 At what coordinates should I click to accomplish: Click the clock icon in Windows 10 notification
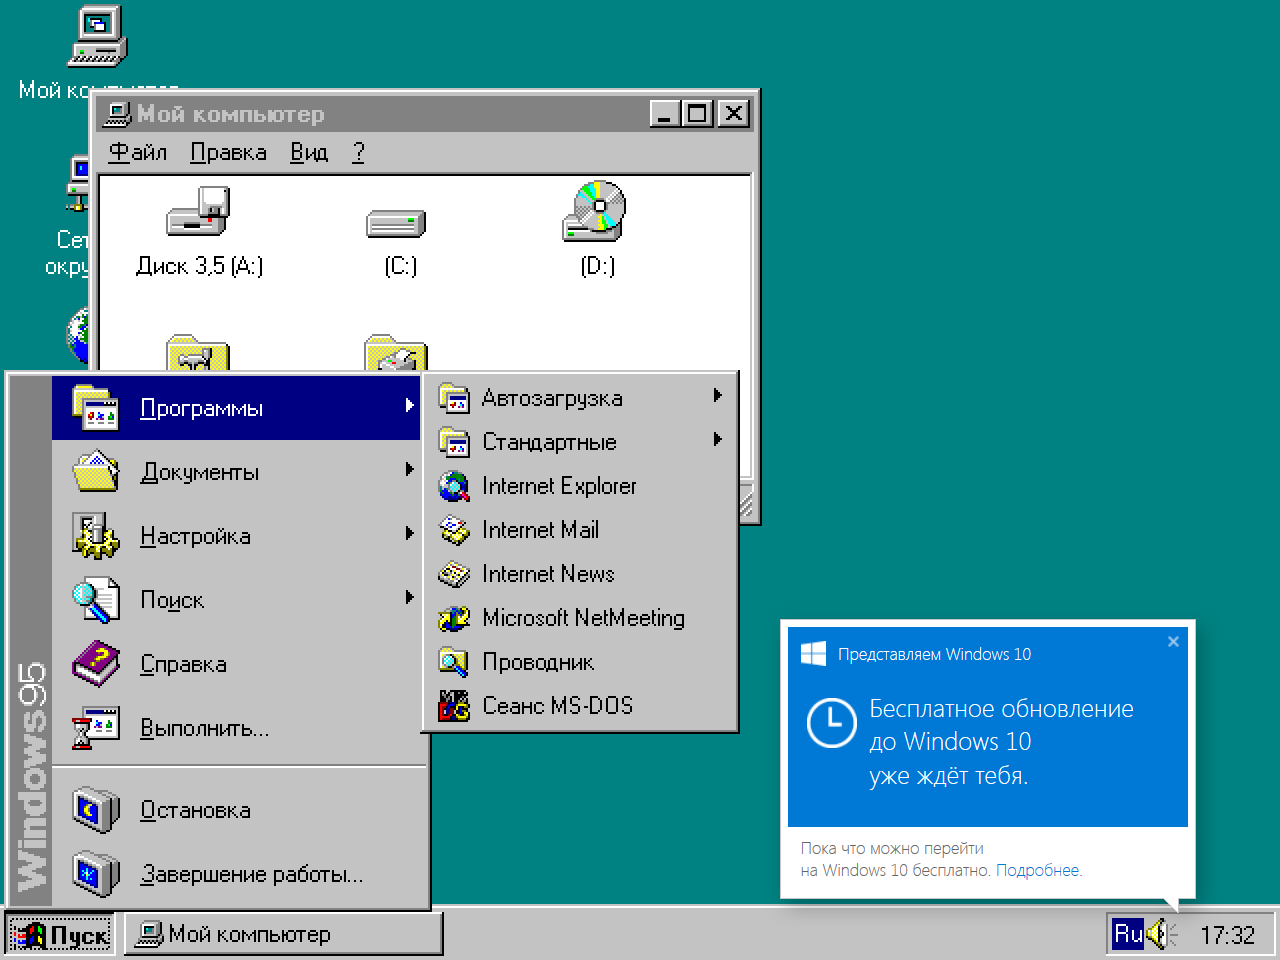(832, 723)
